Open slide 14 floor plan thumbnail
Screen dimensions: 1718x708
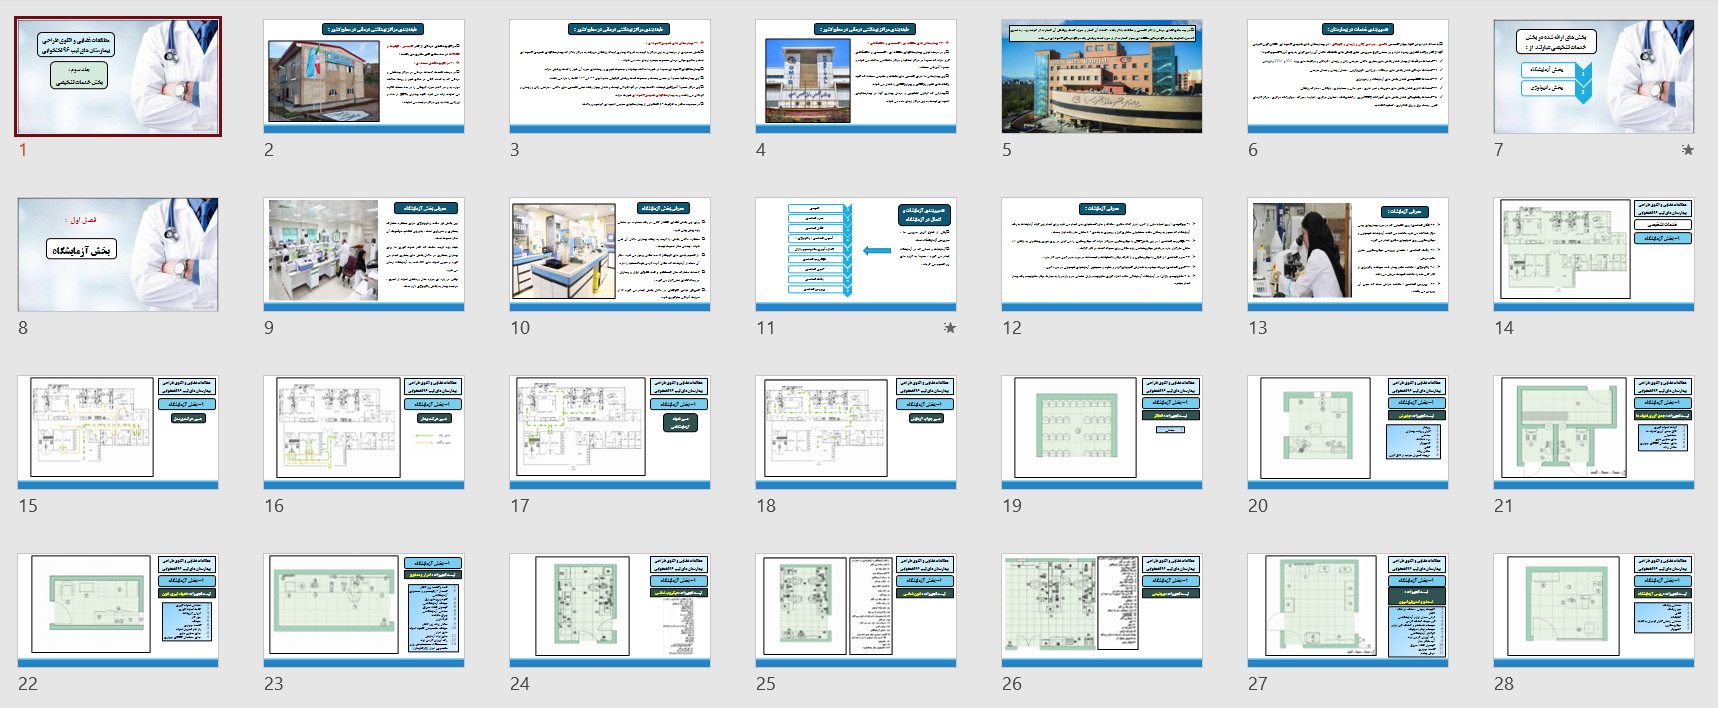[1594, 254]
